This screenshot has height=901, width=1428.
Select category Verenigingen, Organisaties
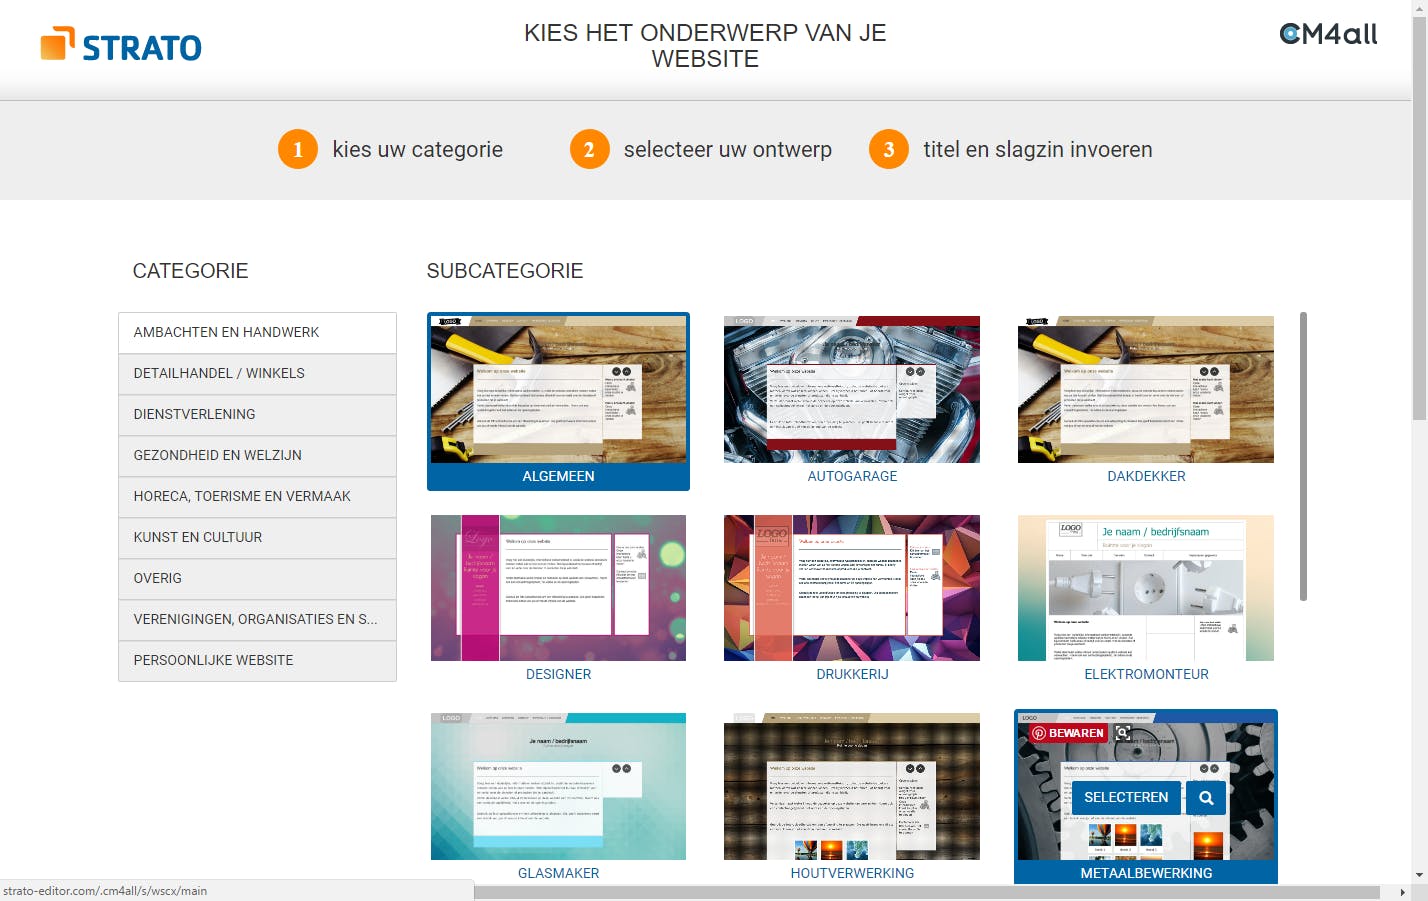(257, 619)
